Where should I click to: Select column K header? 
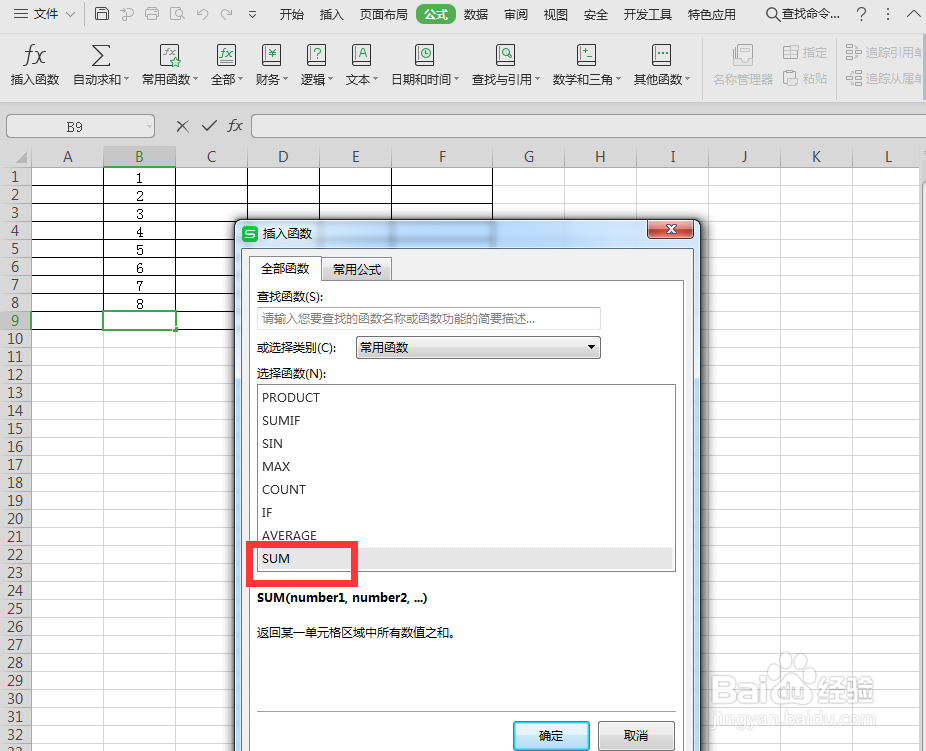(816, 156)
